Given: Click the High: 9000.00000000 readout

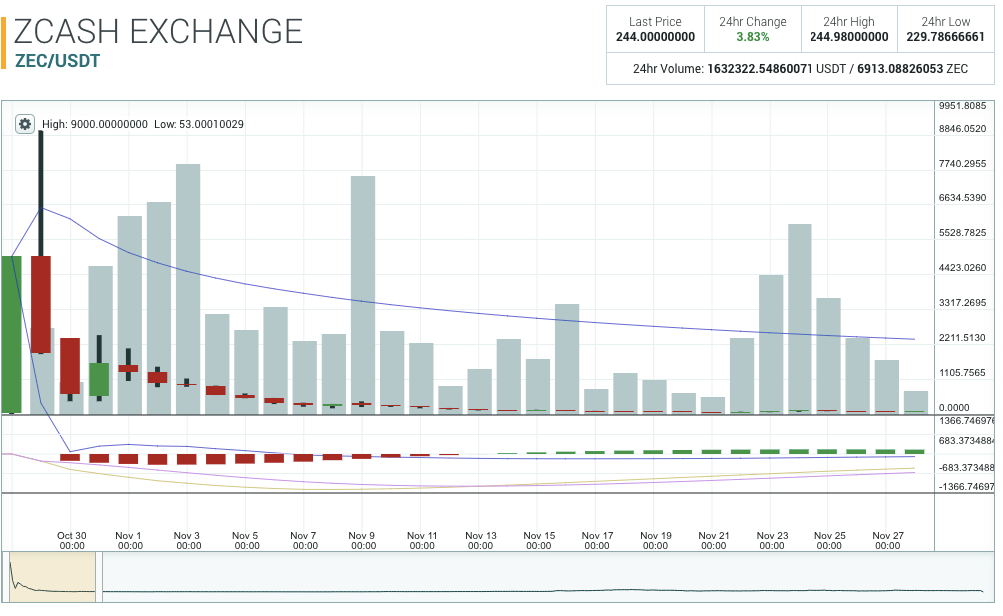Looking at the screenshot, I should [x=95, y=124].
